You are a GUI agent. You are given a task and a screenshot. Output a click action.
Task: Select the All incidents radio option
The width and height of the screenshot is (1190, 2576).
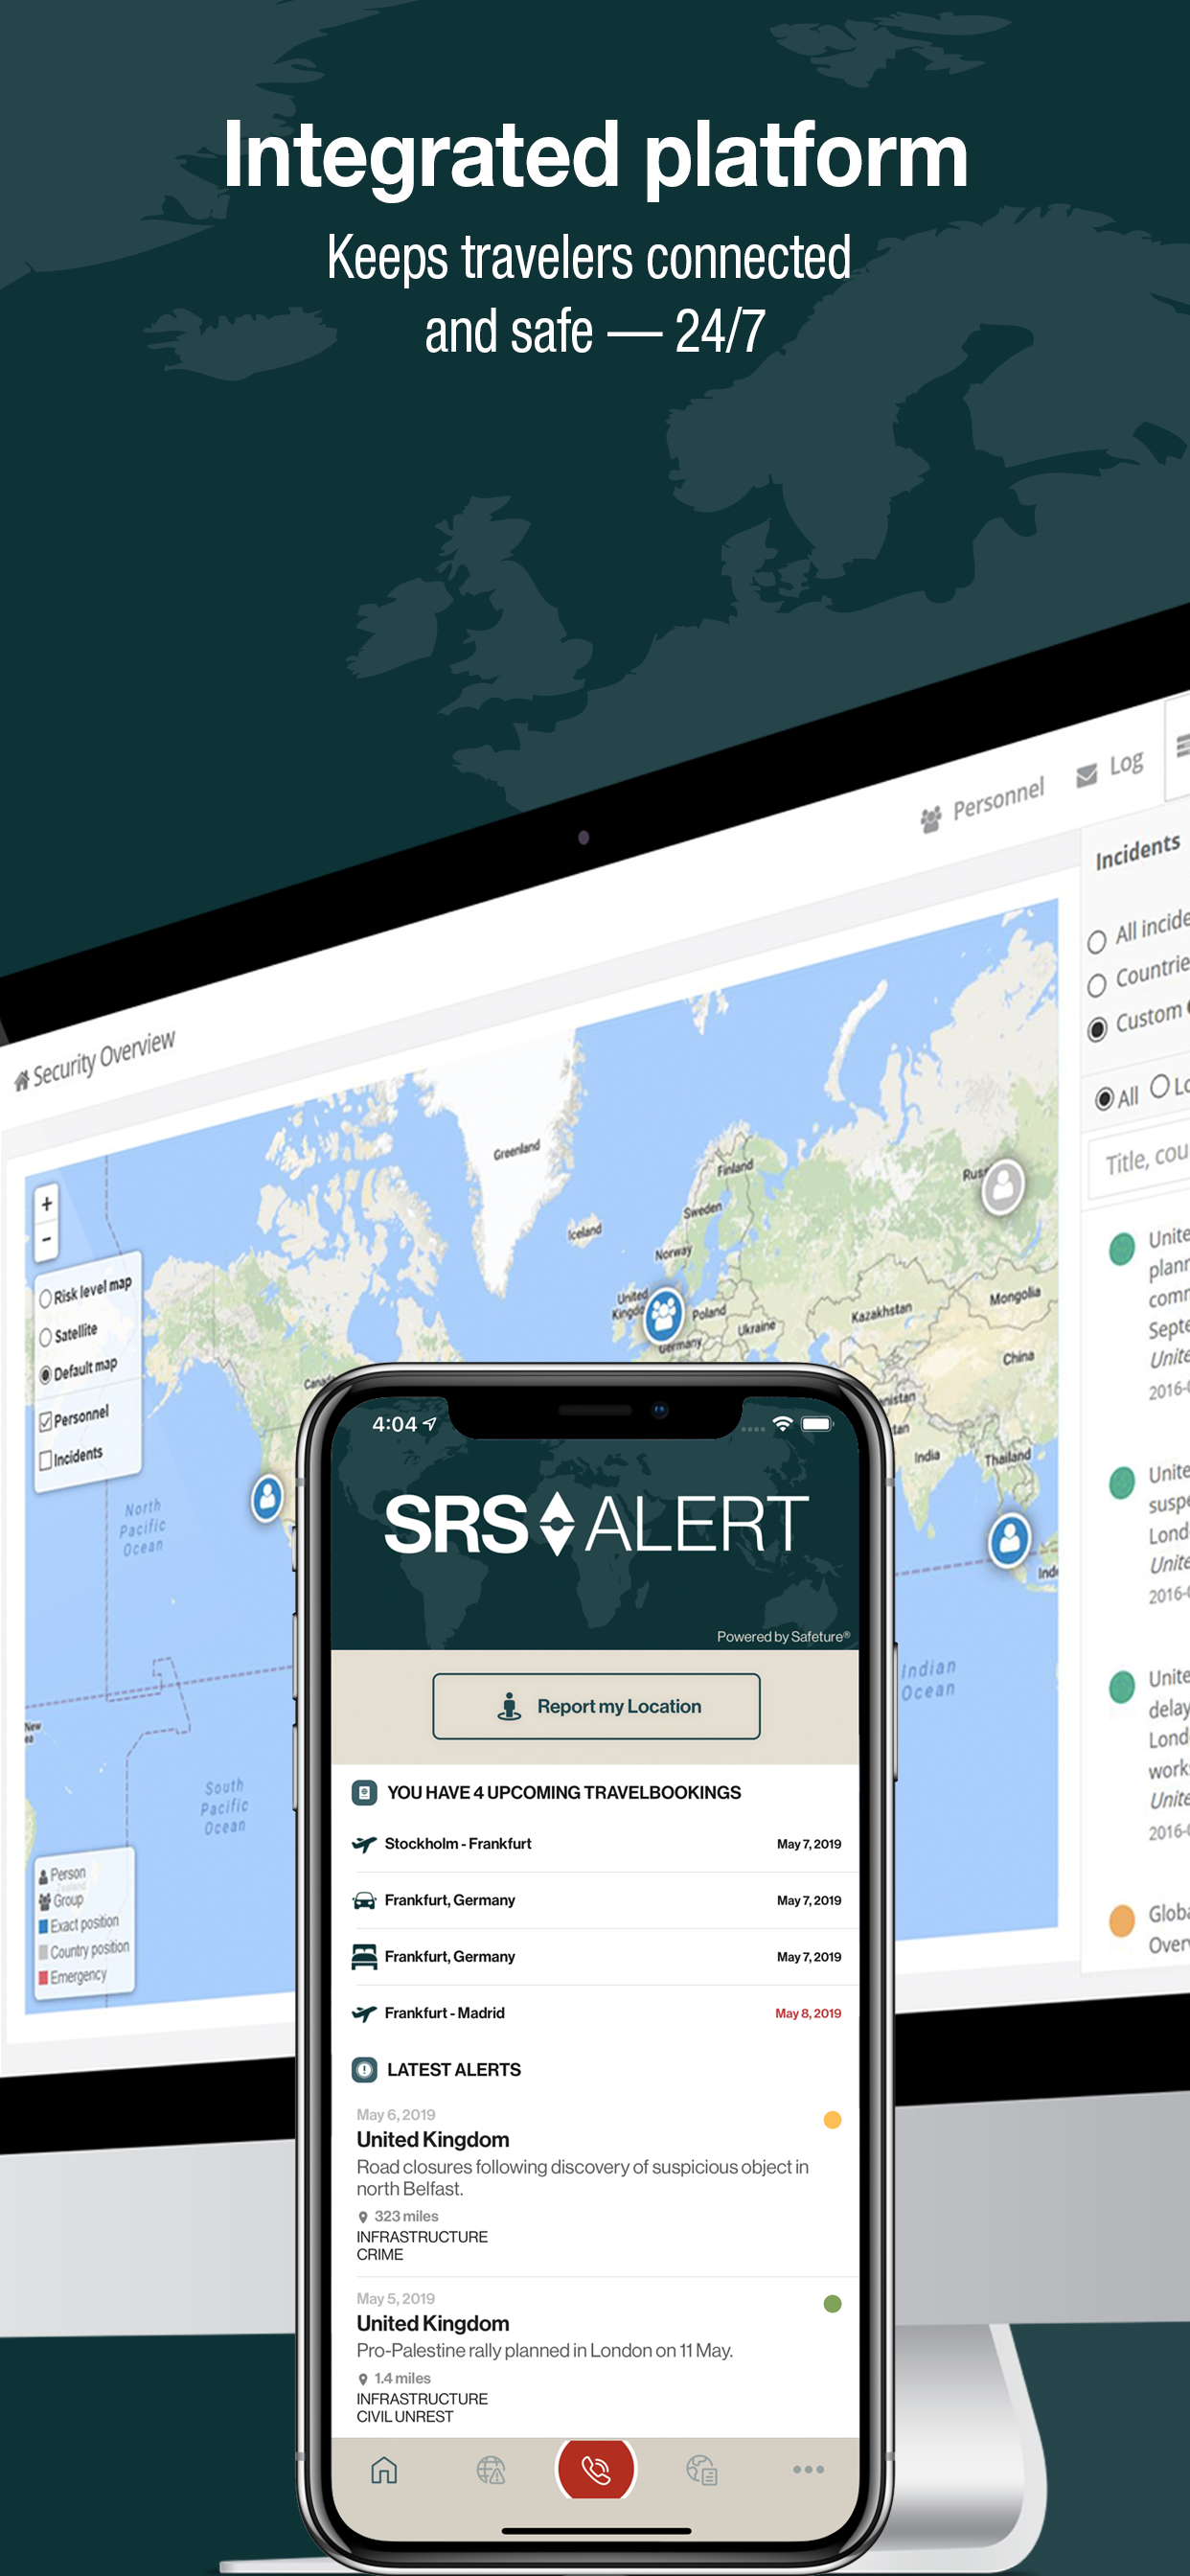[1096, 941]
